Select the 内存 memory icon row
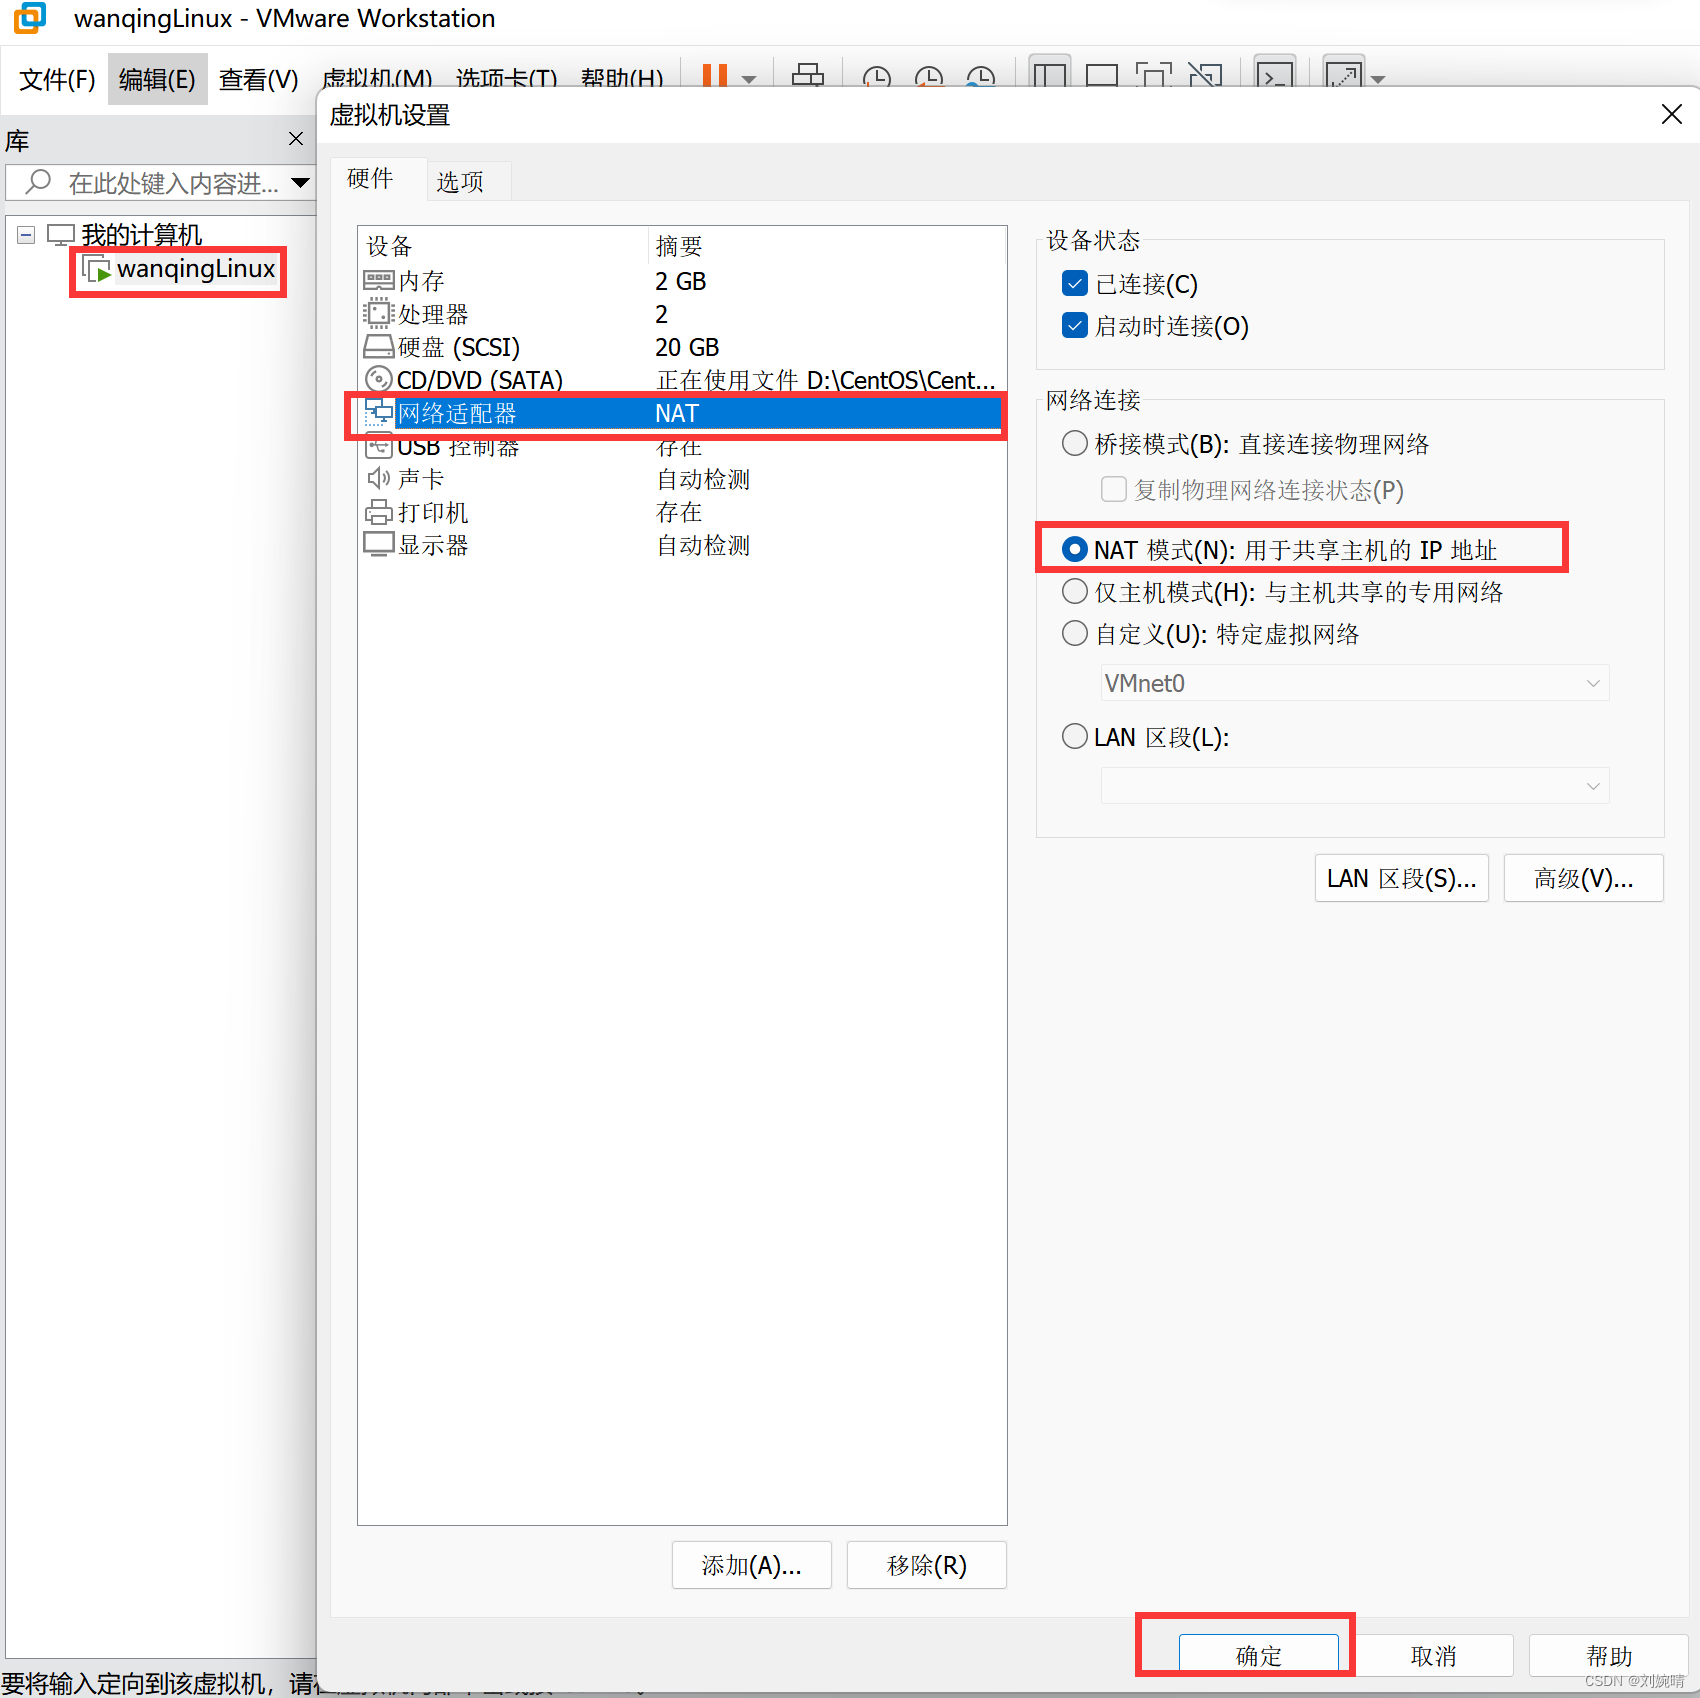 pos(379,281)
